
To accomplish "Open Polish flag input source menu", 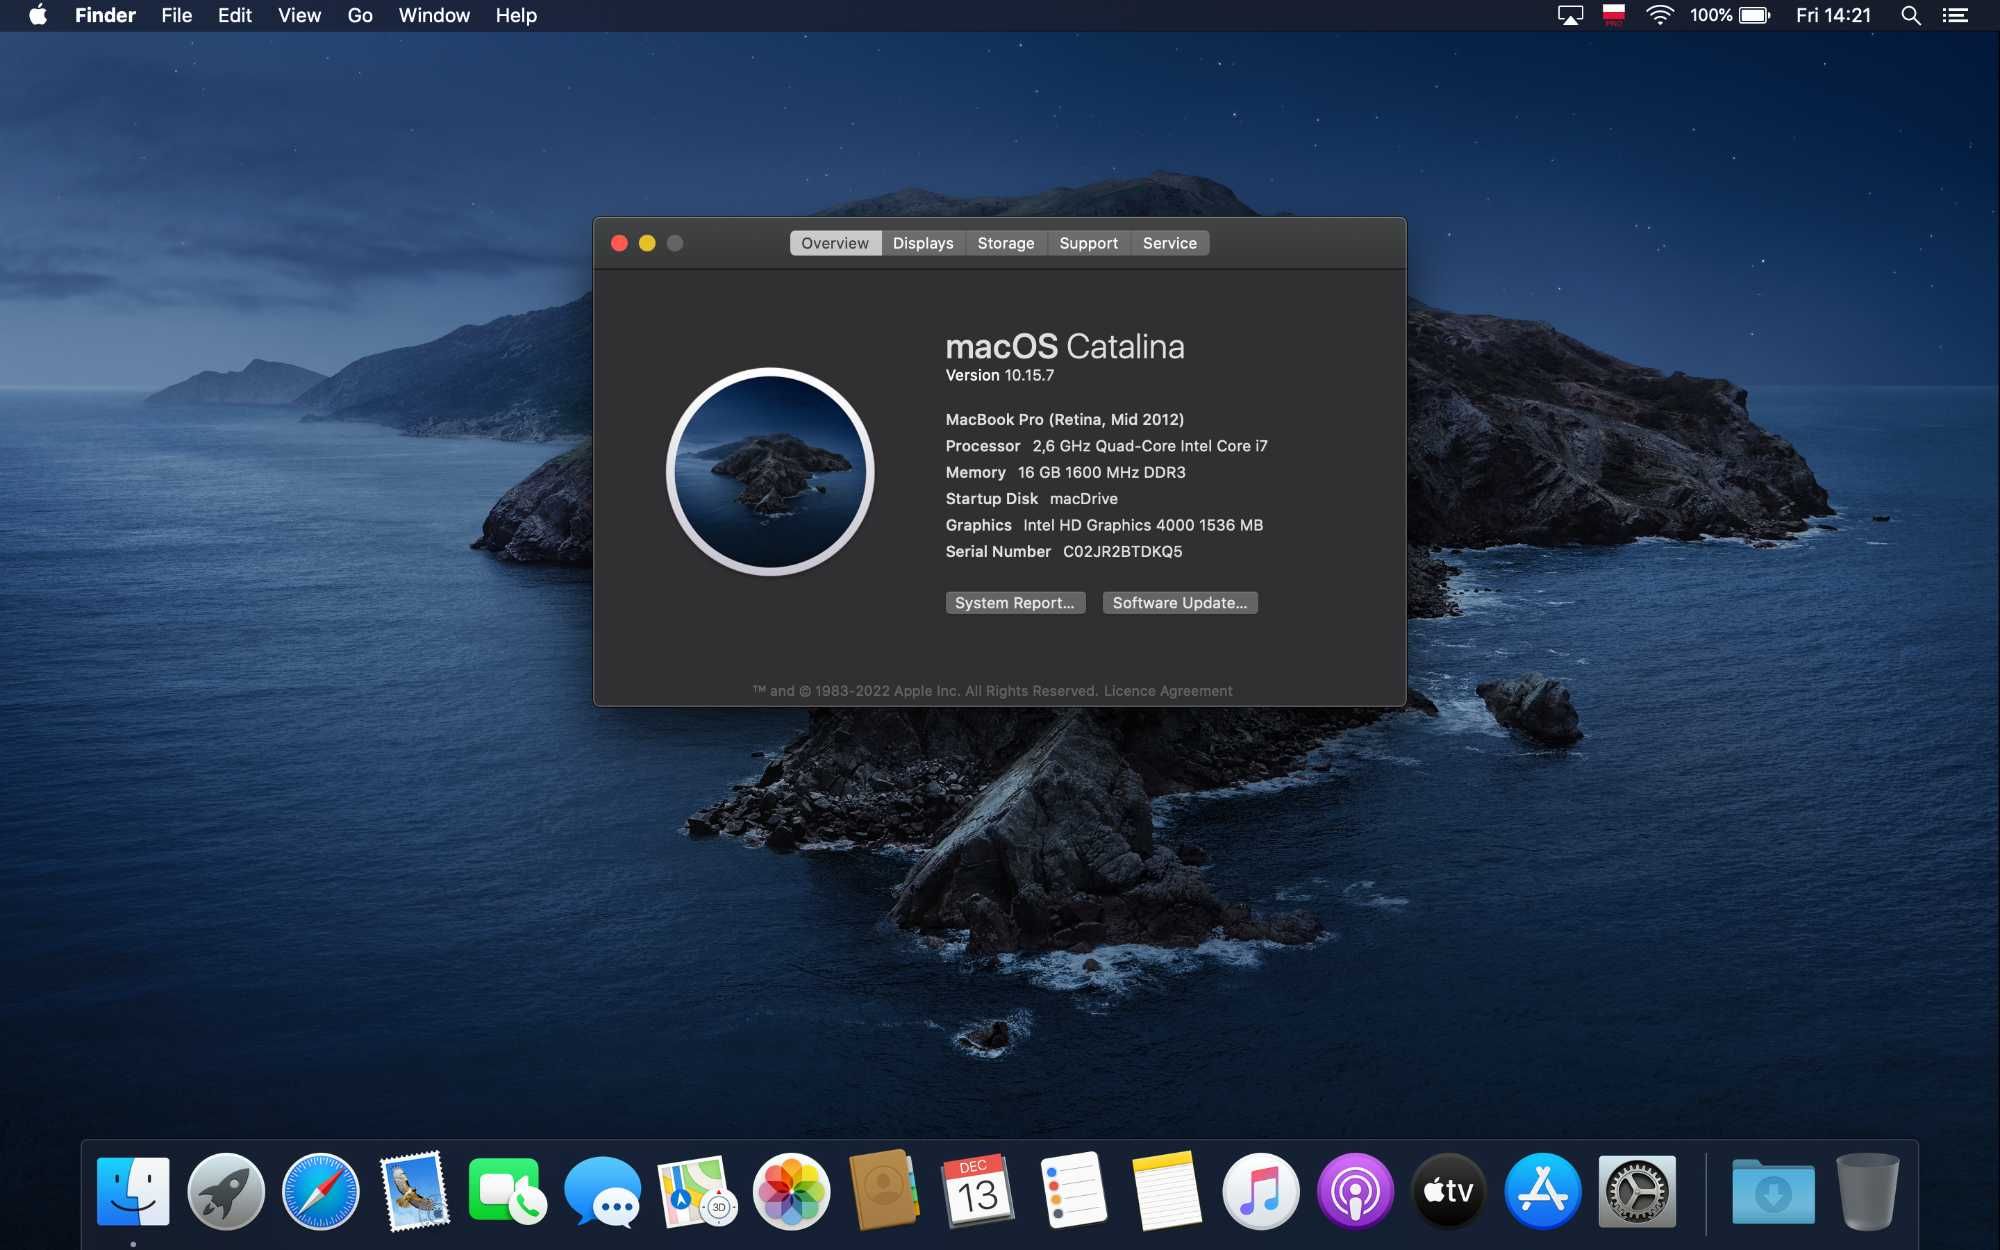I will pyautogui.click(x=1613, y=15).
